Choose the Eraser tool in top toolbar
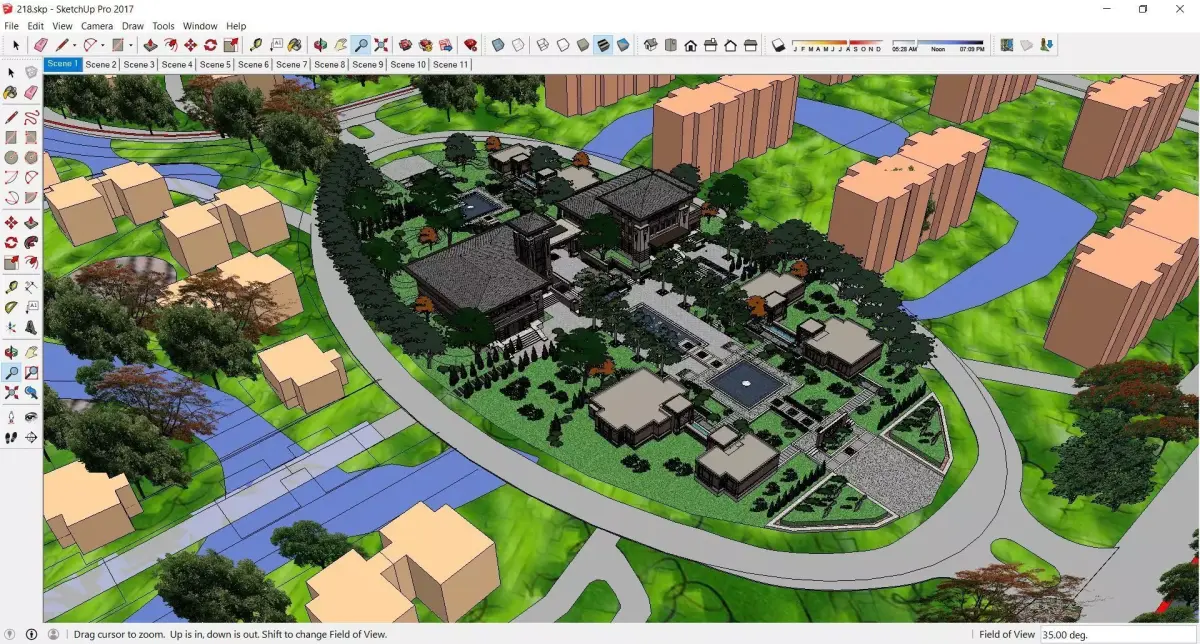This screenshot has height=644, width=1200. click(40, 45)
